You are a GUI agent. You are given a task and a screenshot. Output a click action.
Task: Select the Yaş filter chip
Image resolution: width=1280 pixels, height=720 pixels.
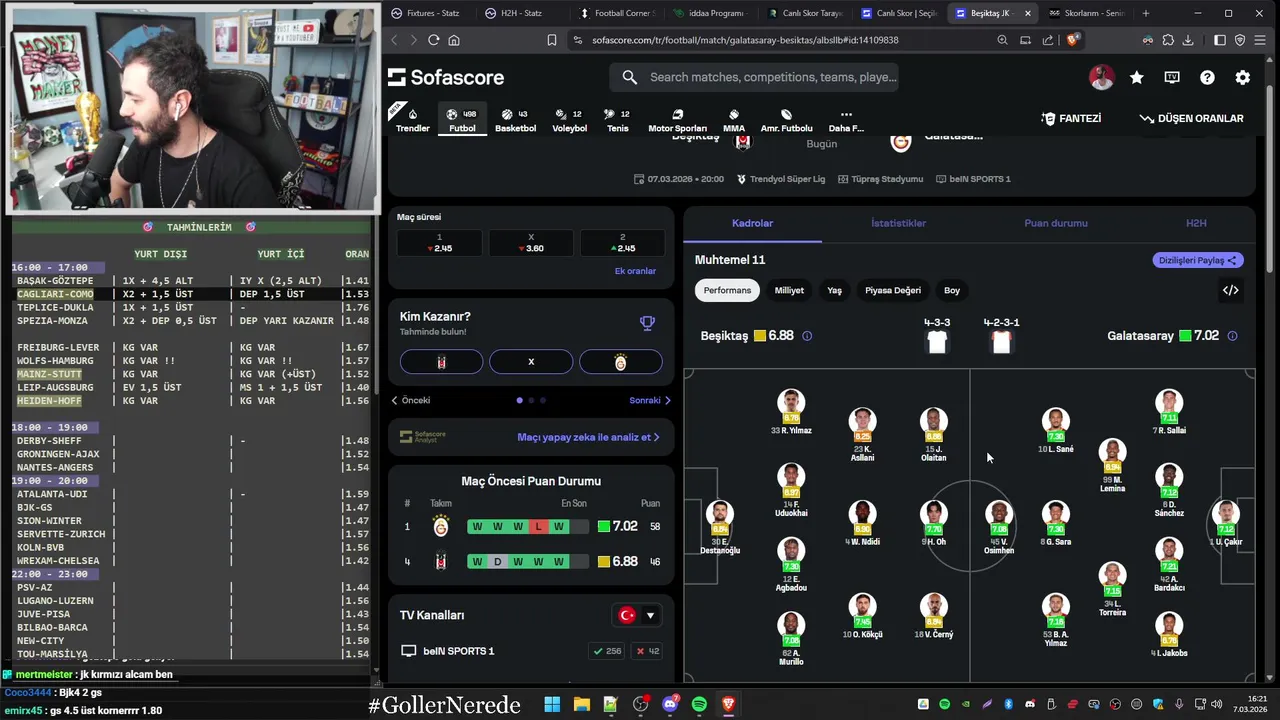click(834, 290)
